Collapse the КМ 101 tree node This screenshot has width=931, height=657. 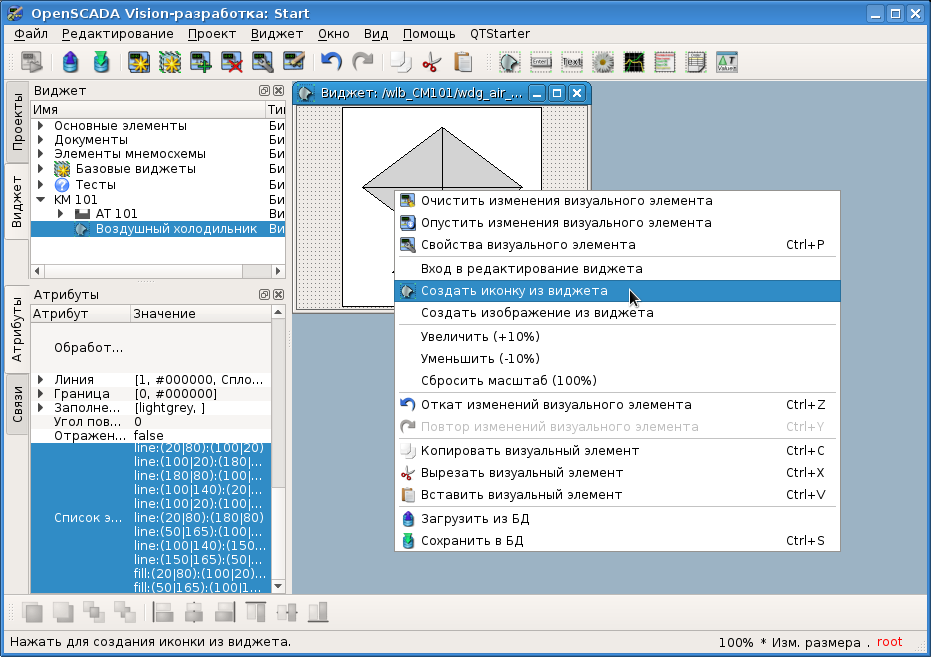point(40,199)
